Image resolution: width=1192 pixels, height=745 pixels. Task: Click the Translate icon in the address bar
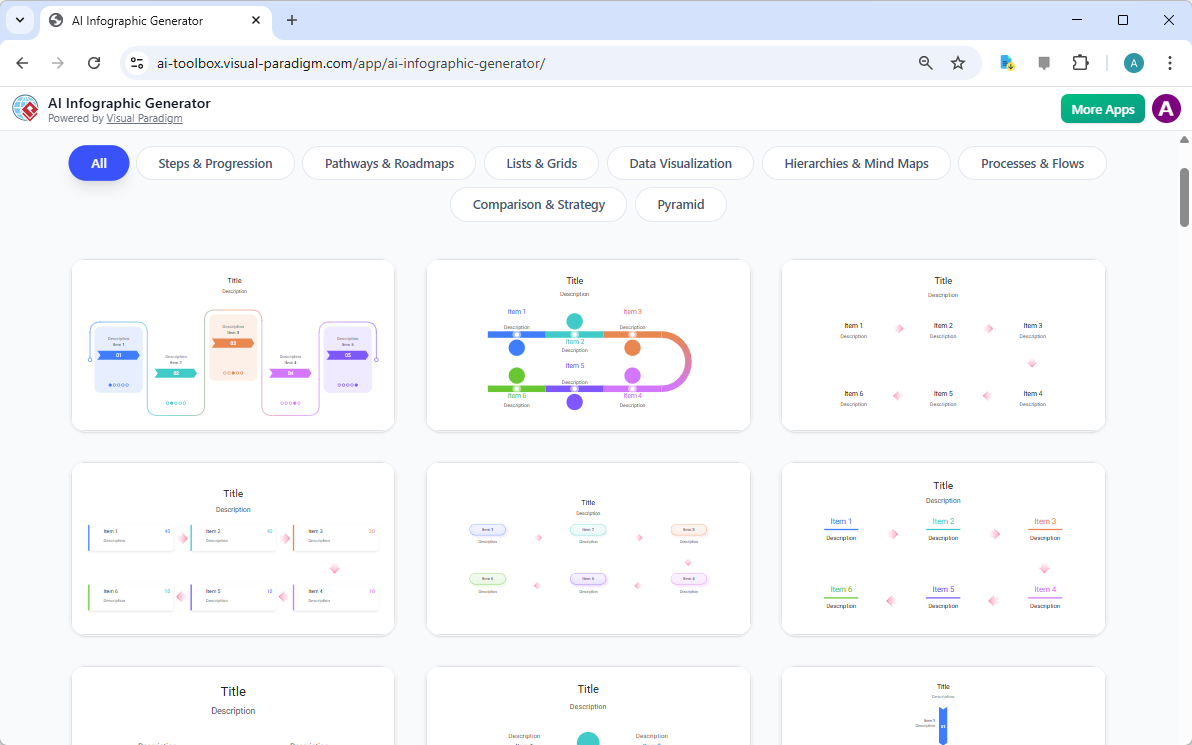(1006, 62)
